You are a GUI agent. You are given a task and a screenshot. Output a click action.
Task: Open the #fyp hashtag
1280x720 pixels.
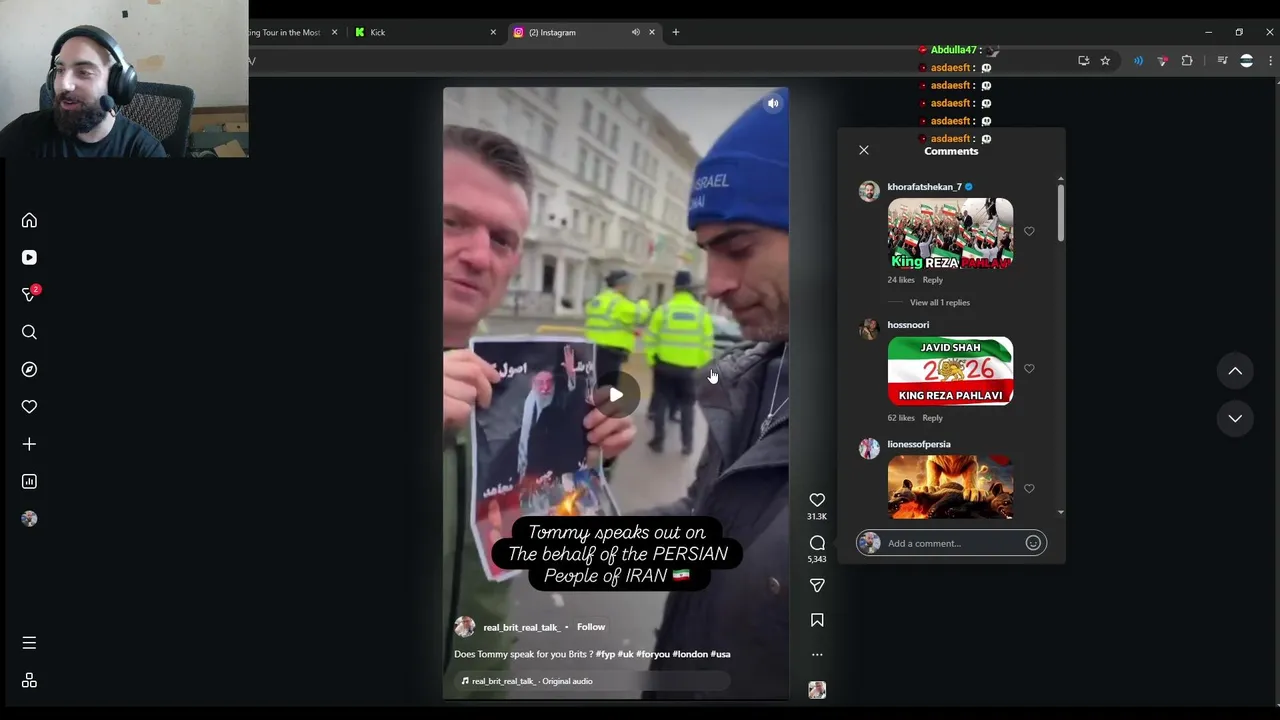[606, 654]
